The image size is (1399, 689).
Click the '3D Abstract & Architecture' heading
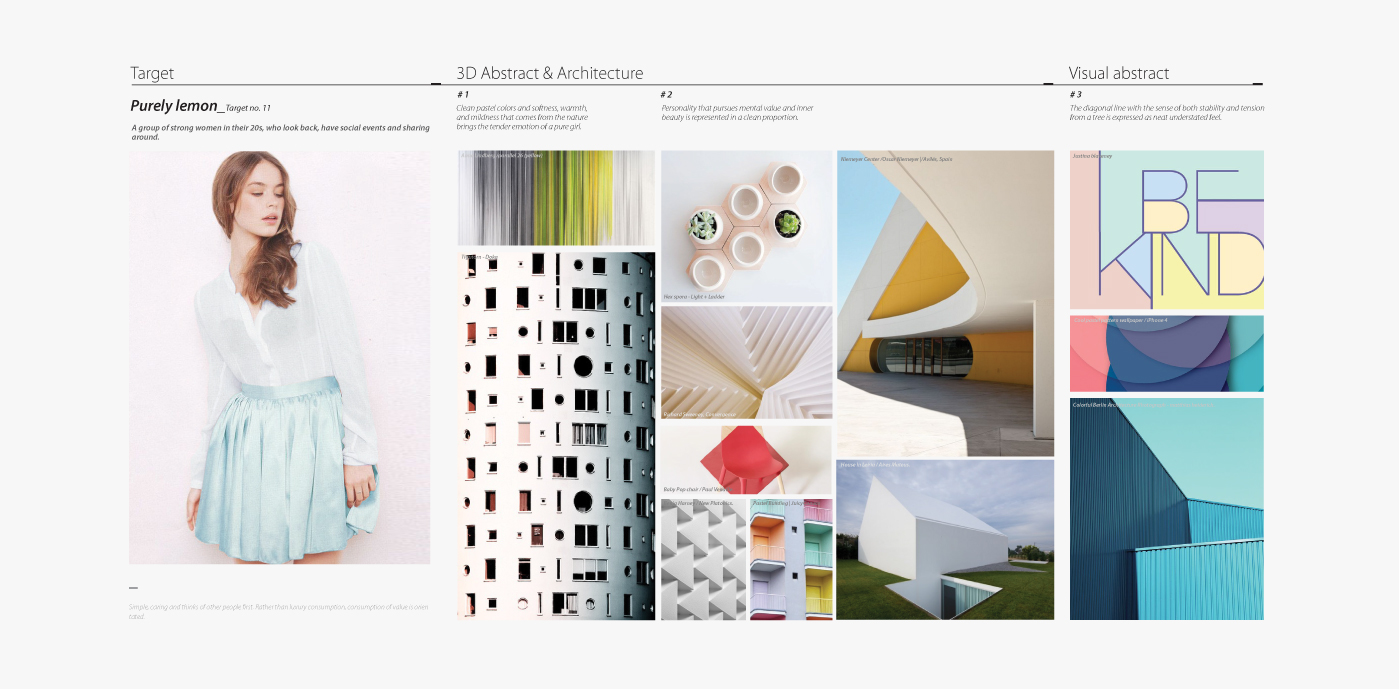tap(550, 73)
